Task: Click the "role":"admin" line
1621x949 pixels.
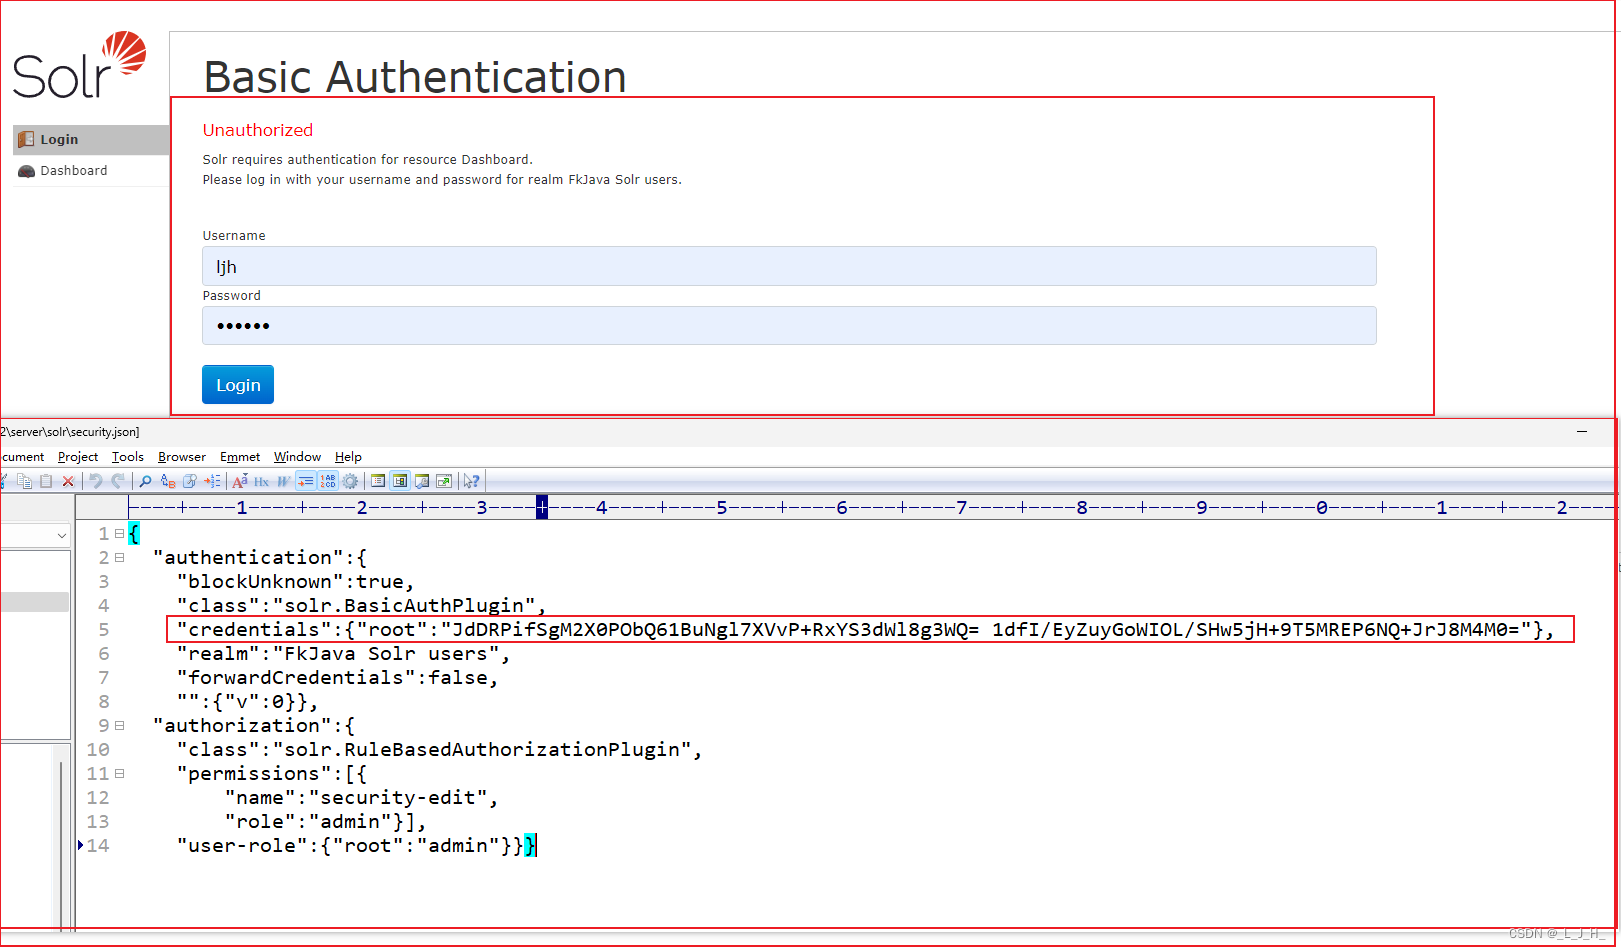Action: [x=325, y=822]
